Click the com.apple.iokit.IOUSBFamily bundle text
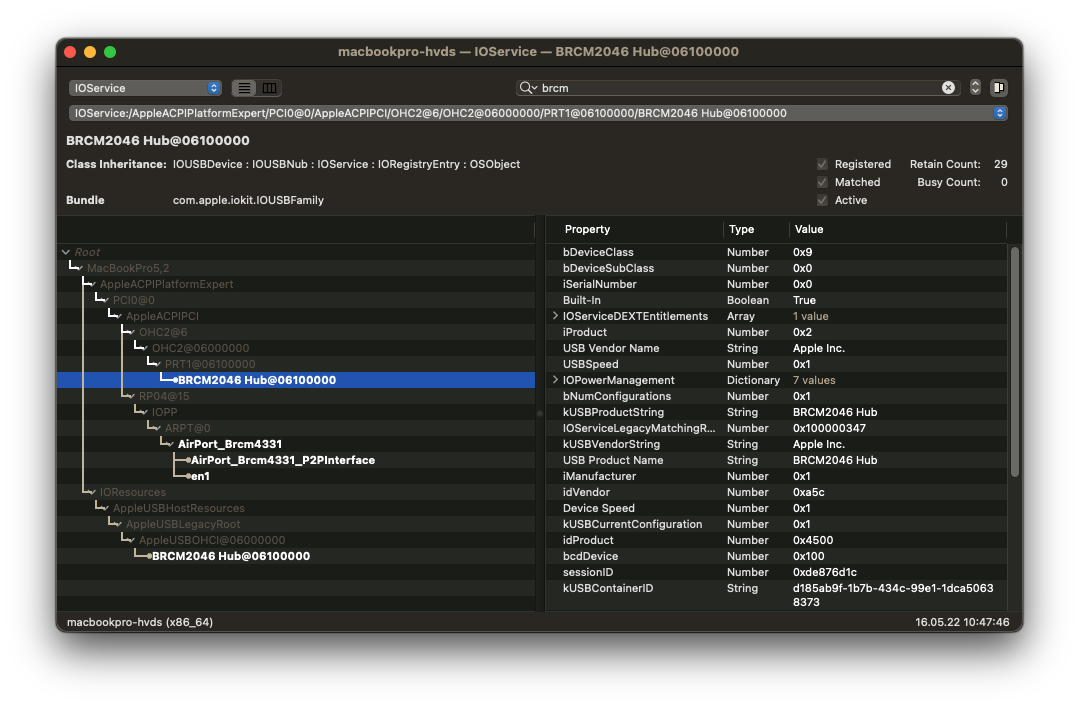Viewport: 1079px width, 706px height. pos(248,200)
